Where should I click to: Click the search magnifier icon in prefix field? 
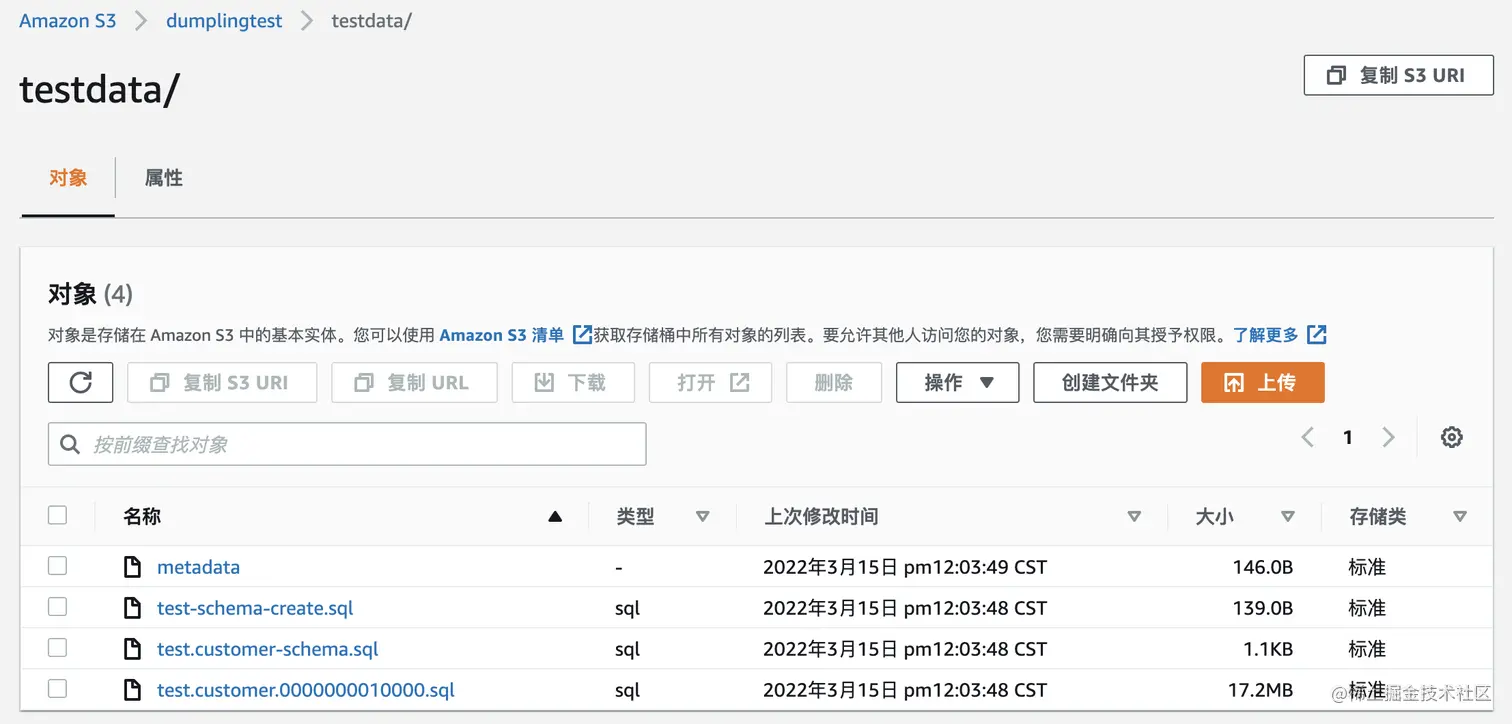[x=70, y=444]
